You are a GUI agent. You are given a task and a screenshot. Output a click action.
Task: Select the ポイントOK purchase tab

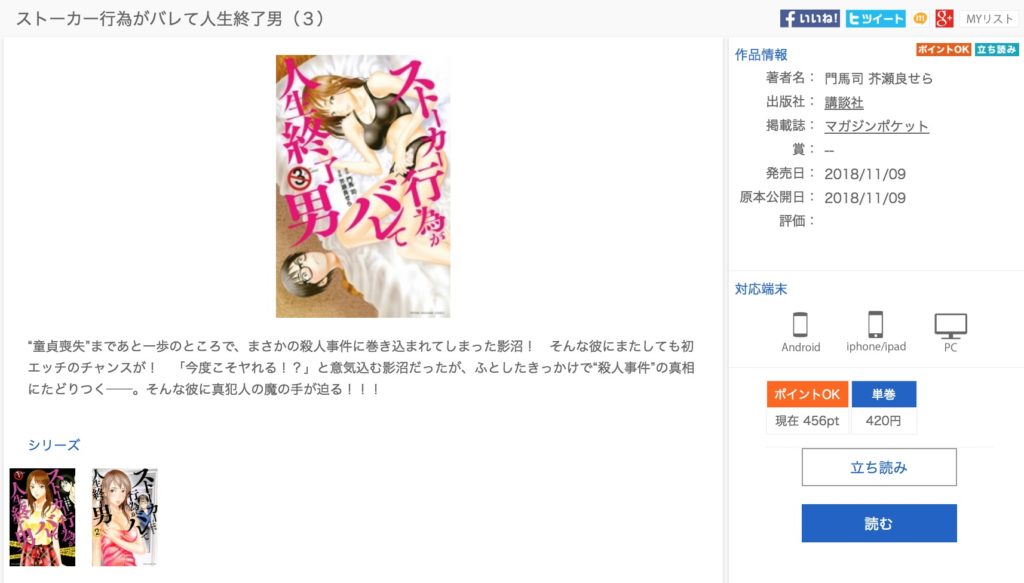coord(807,394)
